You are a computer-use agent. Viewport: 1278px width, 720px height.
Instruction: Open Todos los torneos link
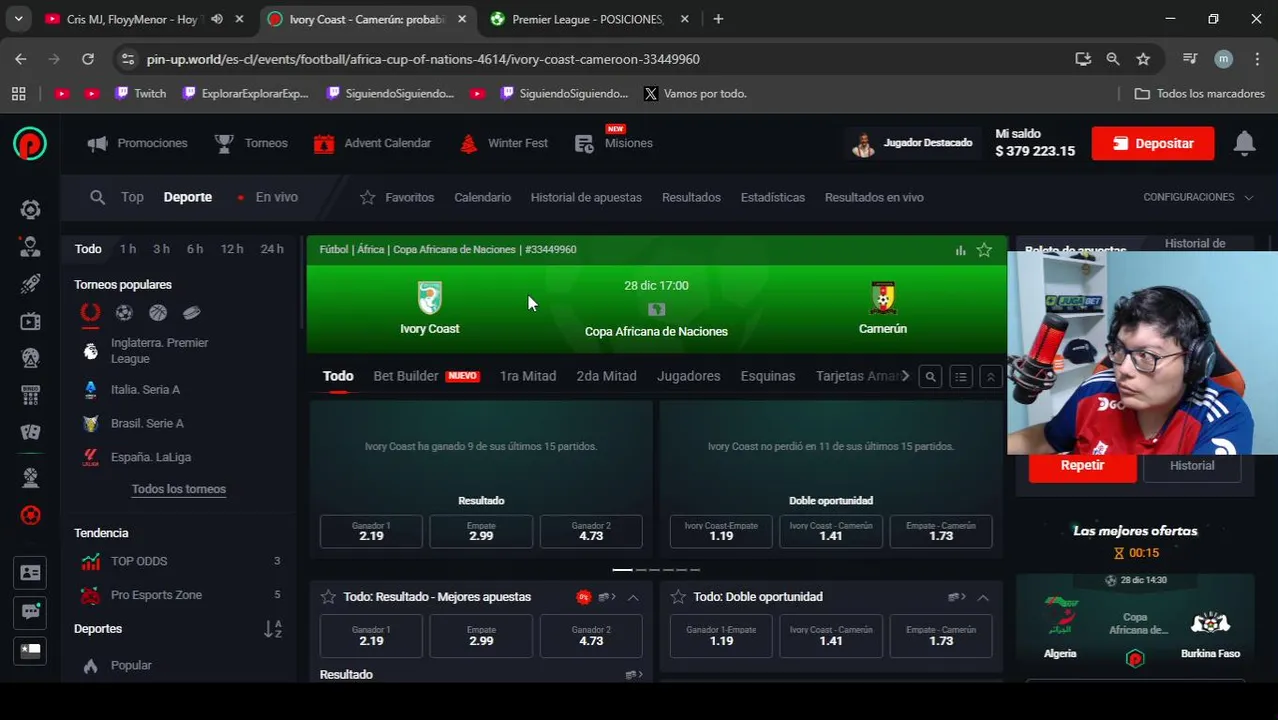(179, 489)
